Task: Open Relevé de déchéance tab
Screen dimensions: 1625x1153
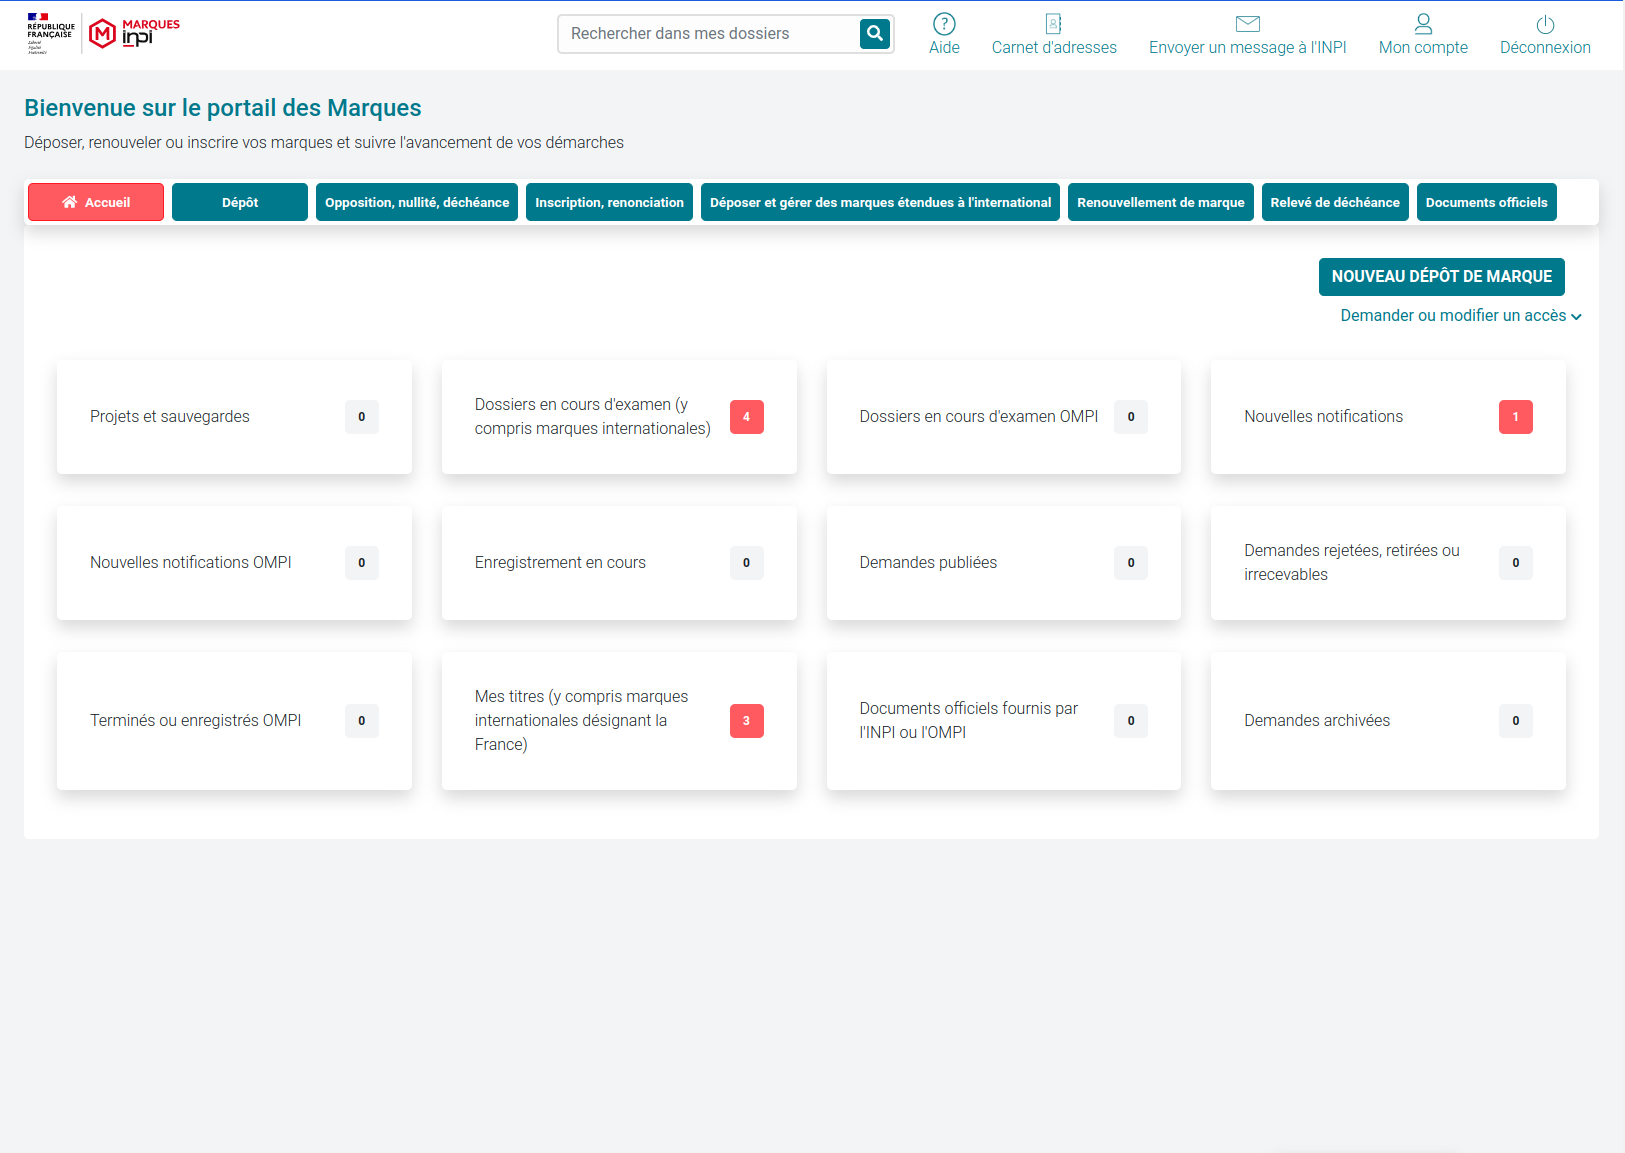Action: tap(1335, 202)
